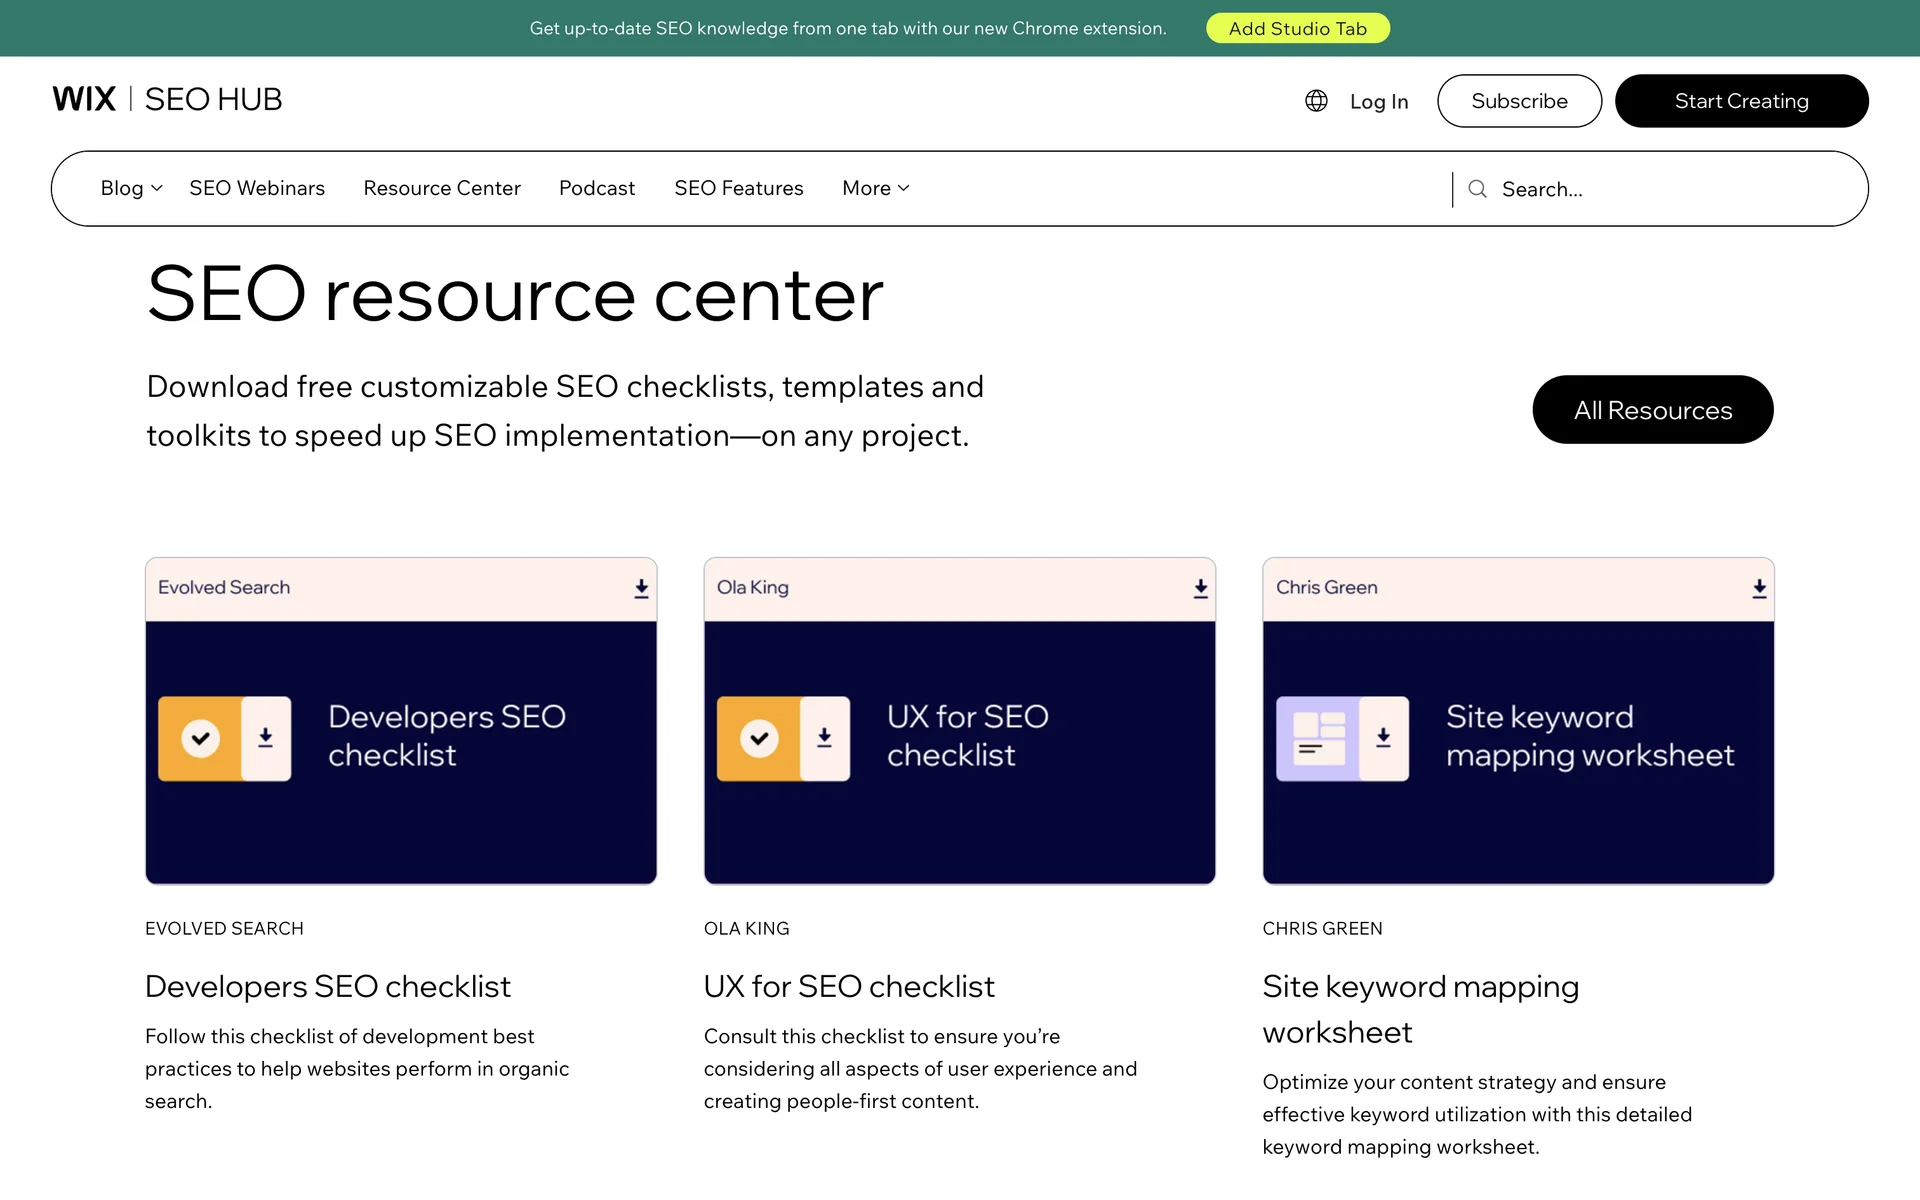The image size is (1920, 1200).
Task: Click the globe language selector icon
Action: (x=1316, y=101)
